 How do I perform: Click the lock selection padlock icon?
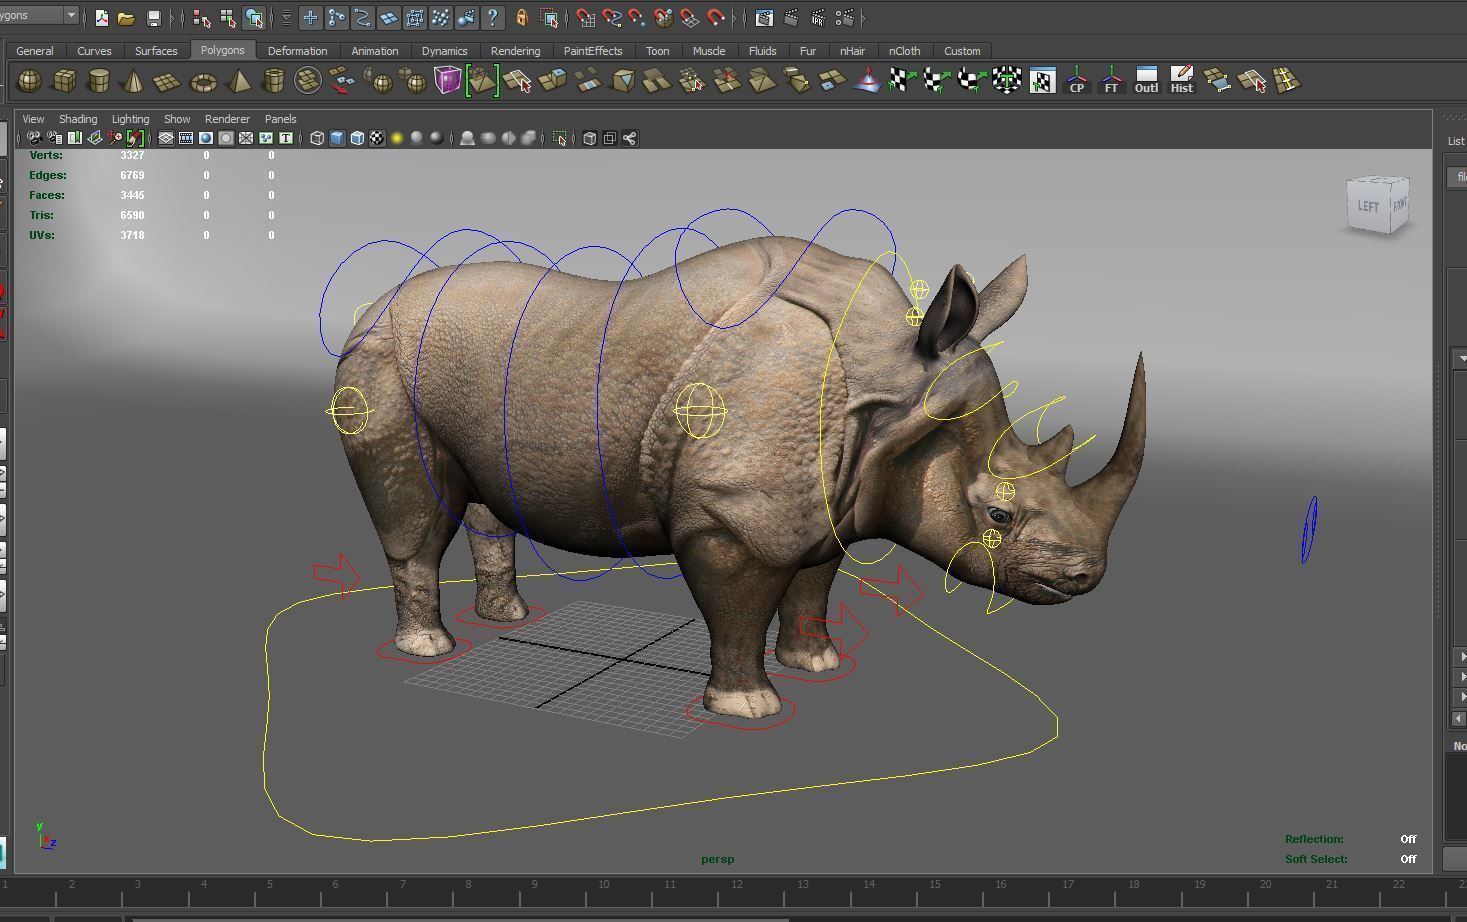coord(521,17)
